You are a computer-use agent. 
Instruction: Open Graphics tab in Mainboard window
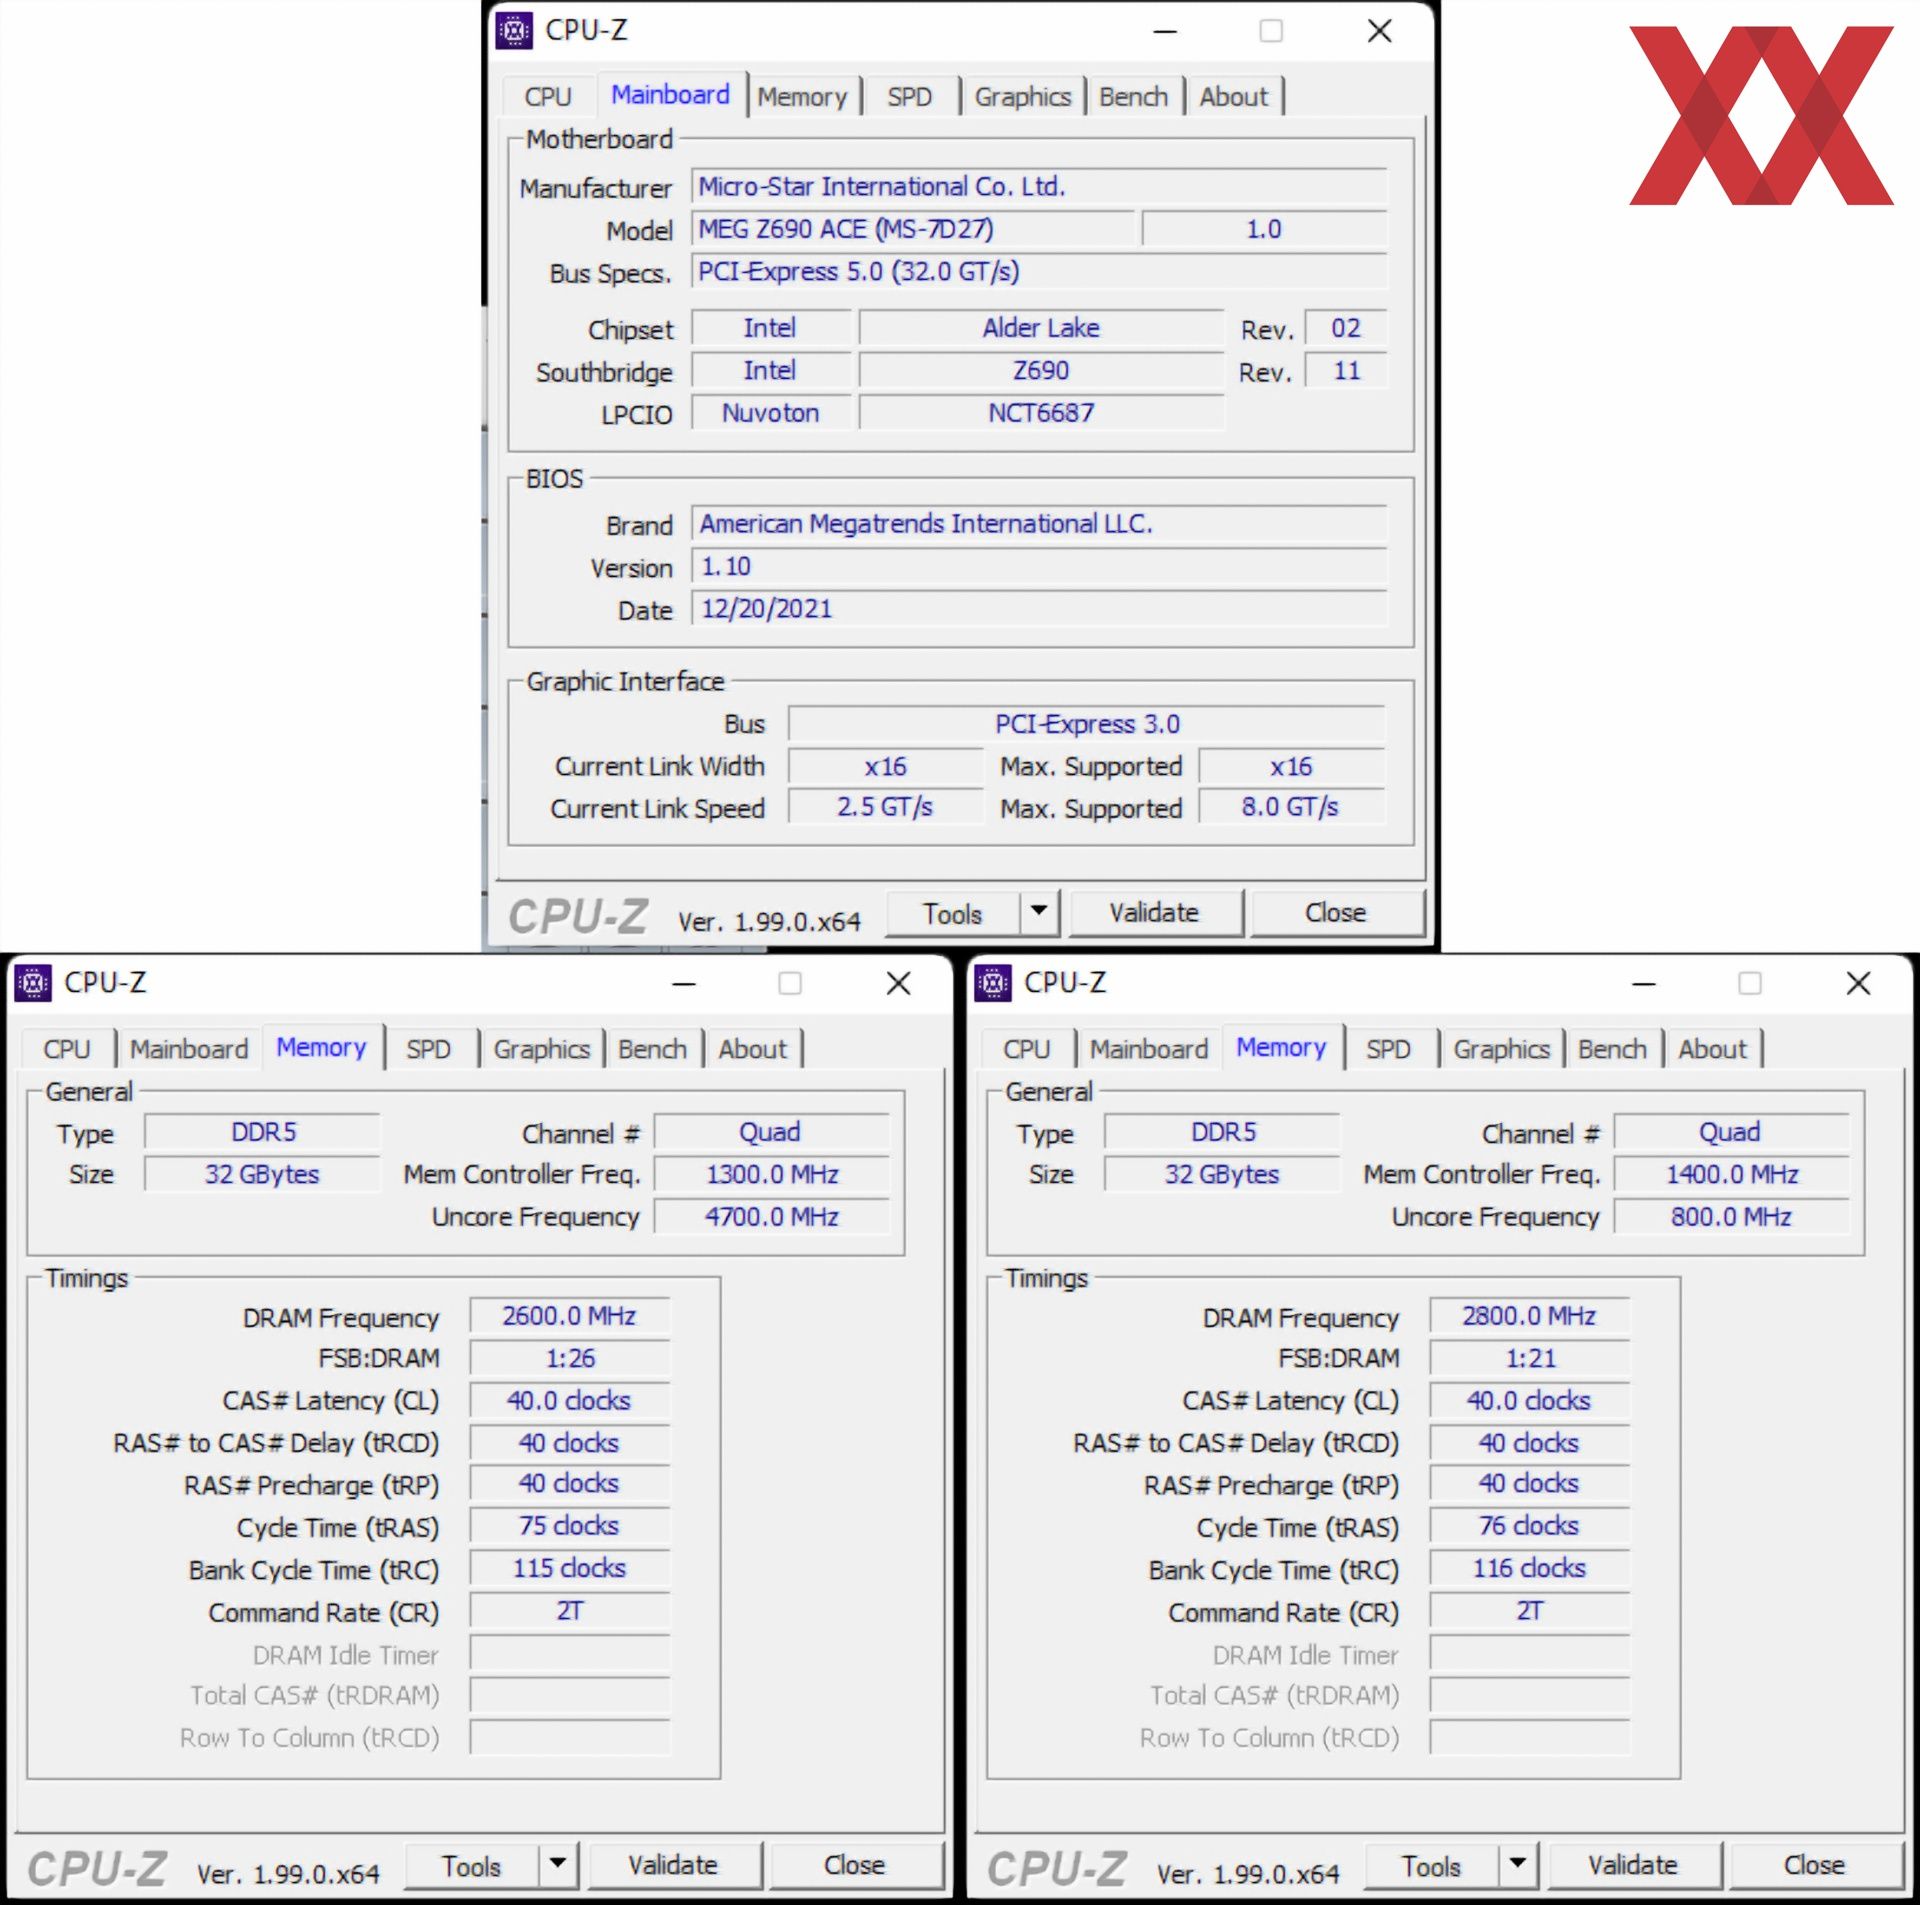coord(1023,97)
